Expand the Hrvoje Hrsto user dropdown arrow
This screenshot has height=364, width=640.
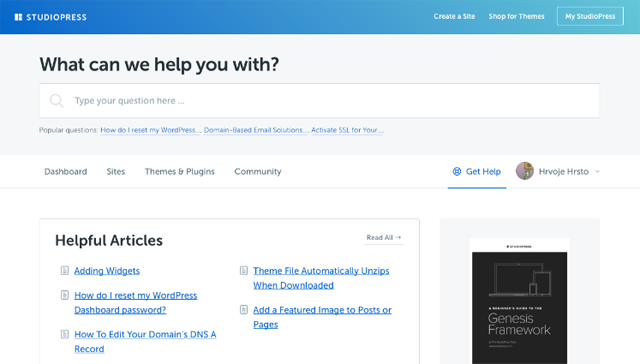click(597, 172)
